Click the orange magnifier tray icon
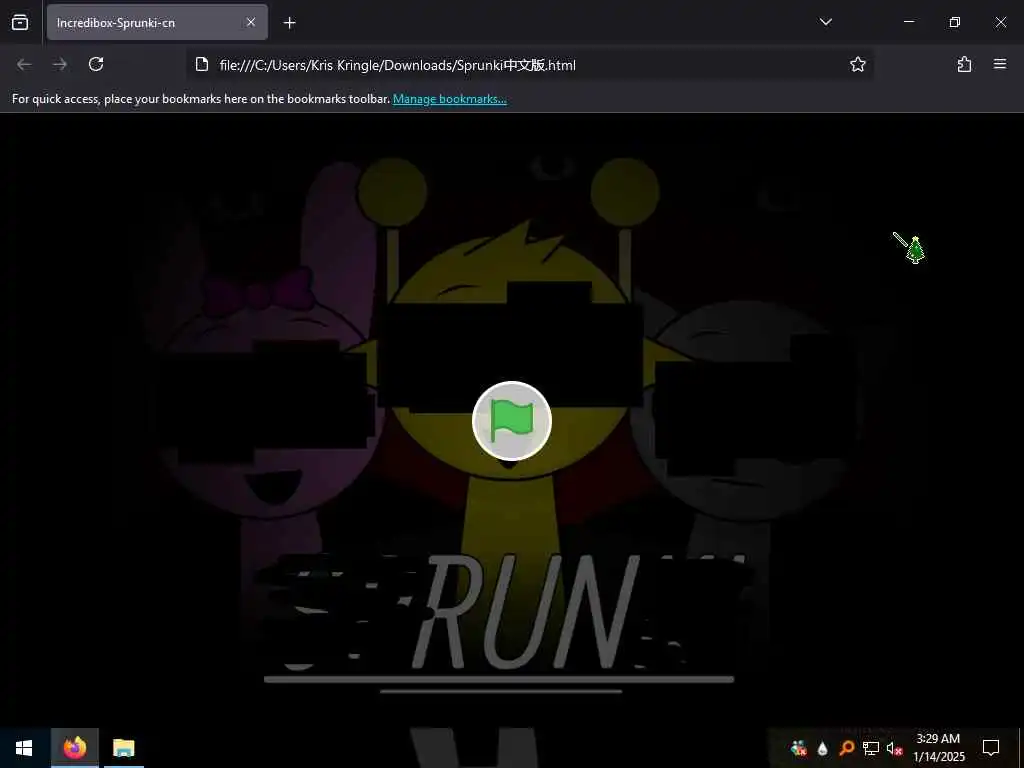This screenshot has height=768, width=1024. click(x=846, y=748)
